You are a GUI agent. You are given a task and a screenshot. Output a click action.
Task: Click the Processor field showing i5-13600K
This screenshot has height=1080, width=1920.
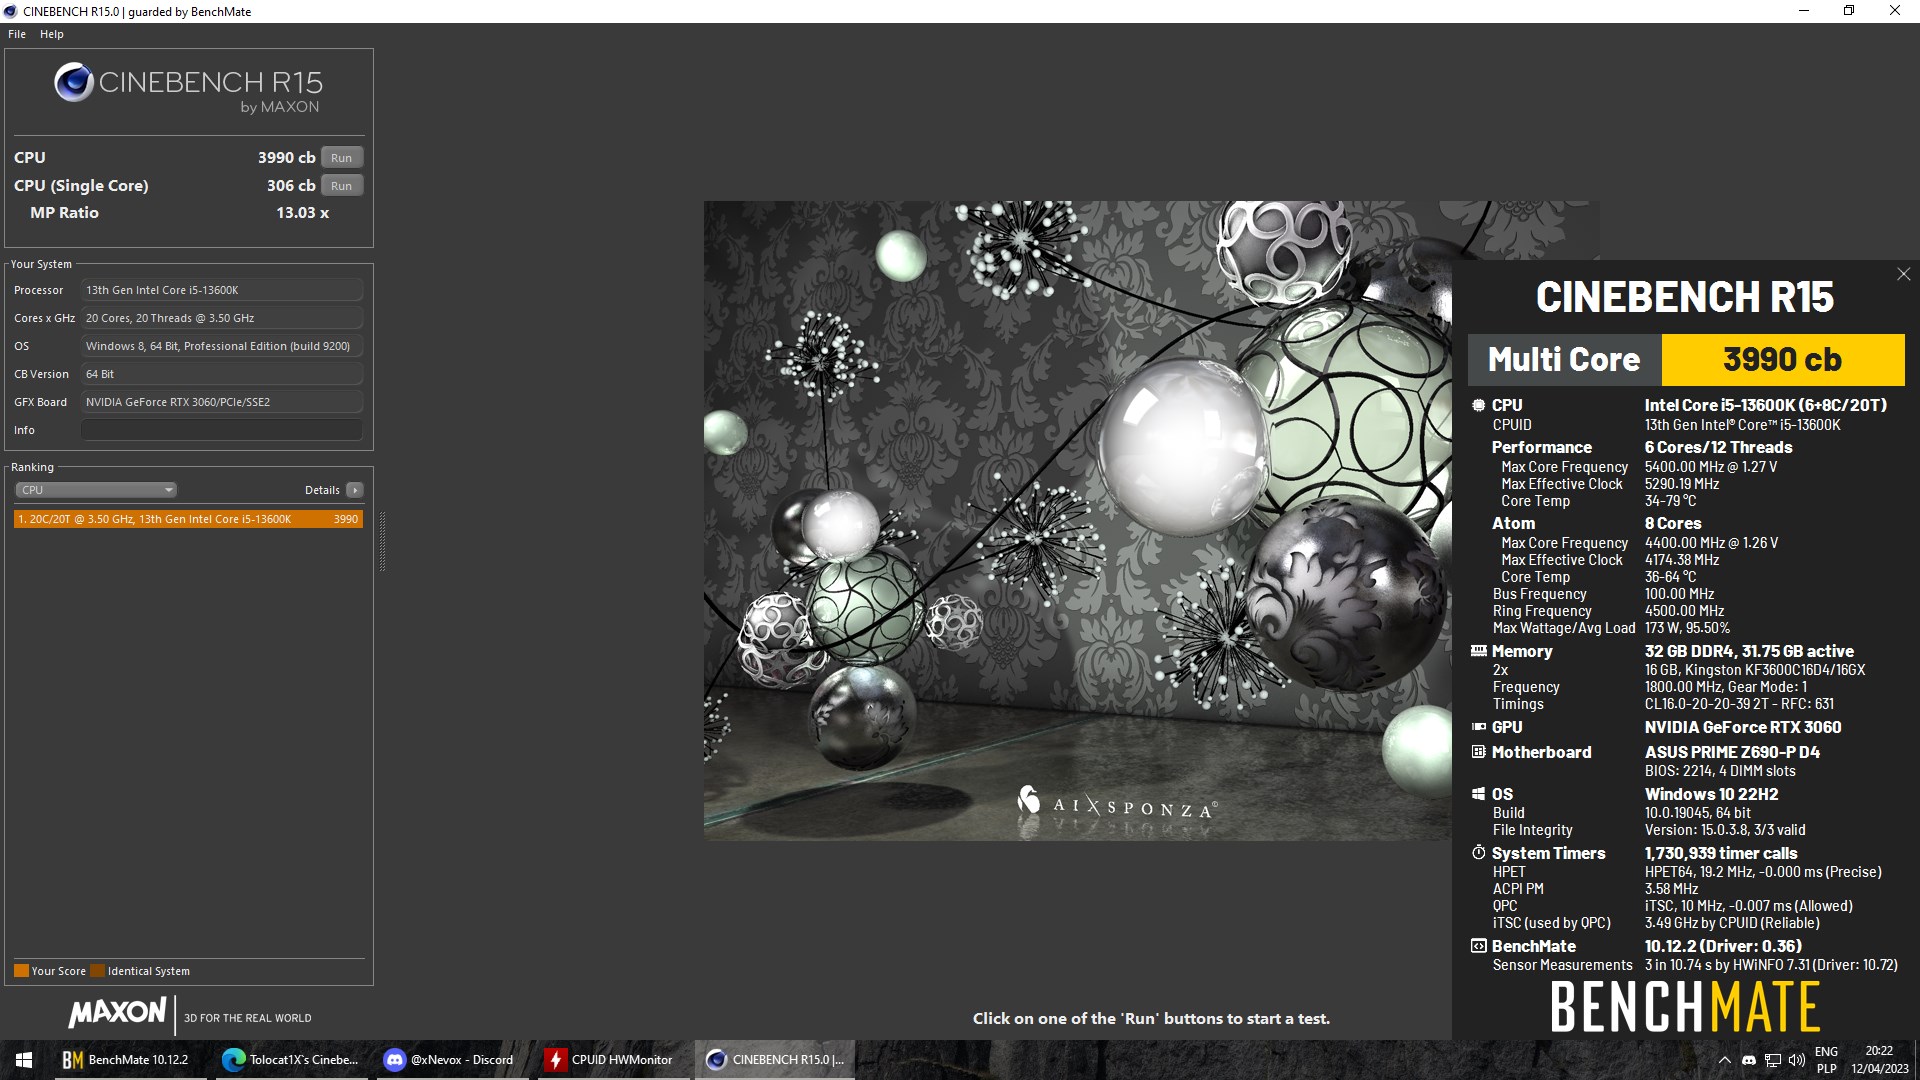coord(222,290)
